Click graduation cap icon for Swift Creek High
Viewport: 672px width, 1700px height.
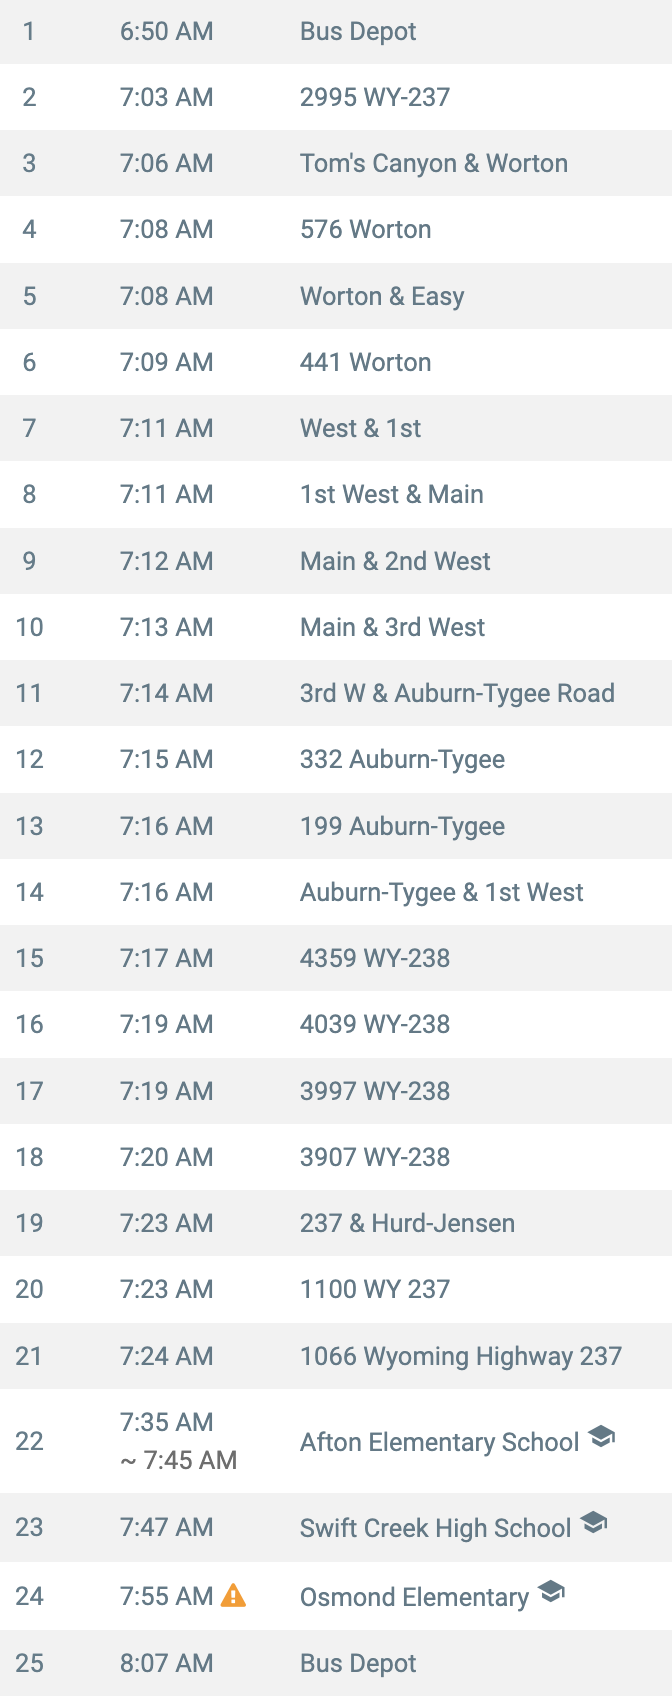click(594, 1523)
